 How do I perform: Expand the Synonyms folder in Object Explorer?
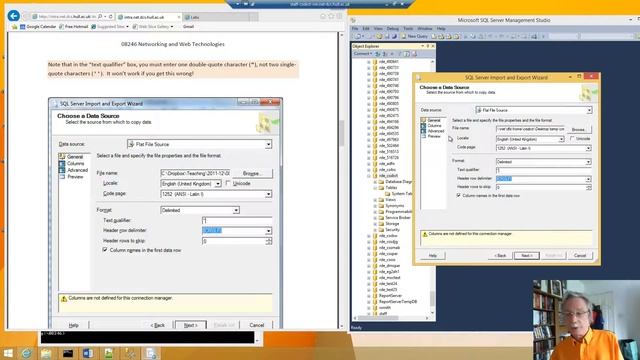pos(375,206)
